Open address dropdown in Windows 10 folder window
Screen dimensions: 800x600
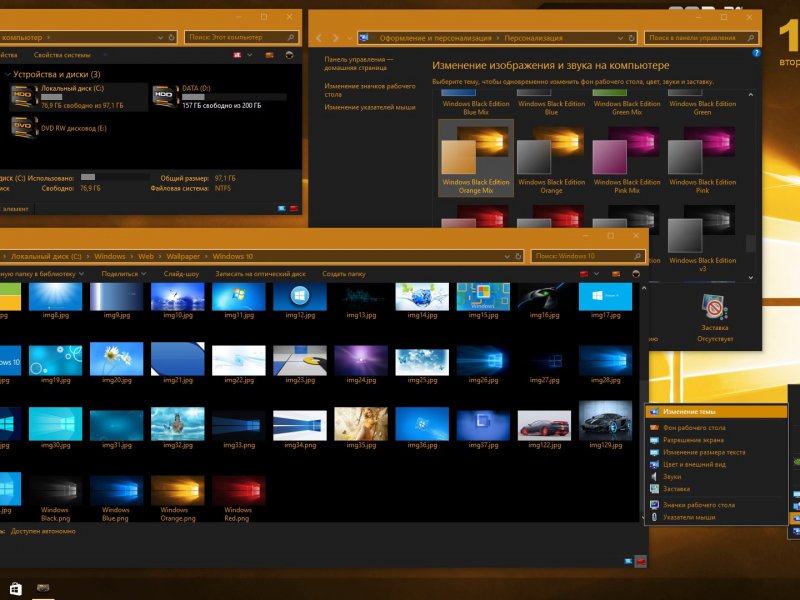(507, 256)
